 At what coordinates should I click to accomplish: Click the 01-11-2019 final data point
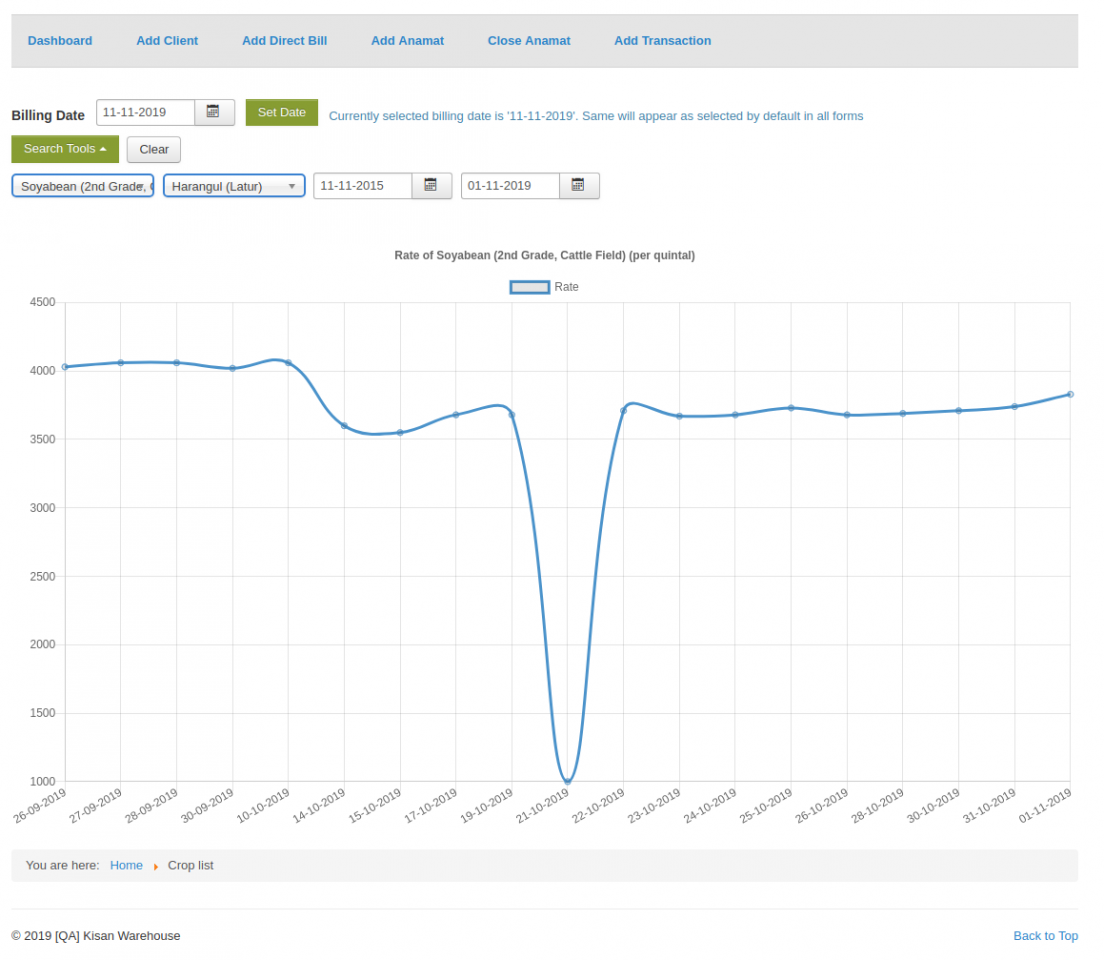(1069, 394)
